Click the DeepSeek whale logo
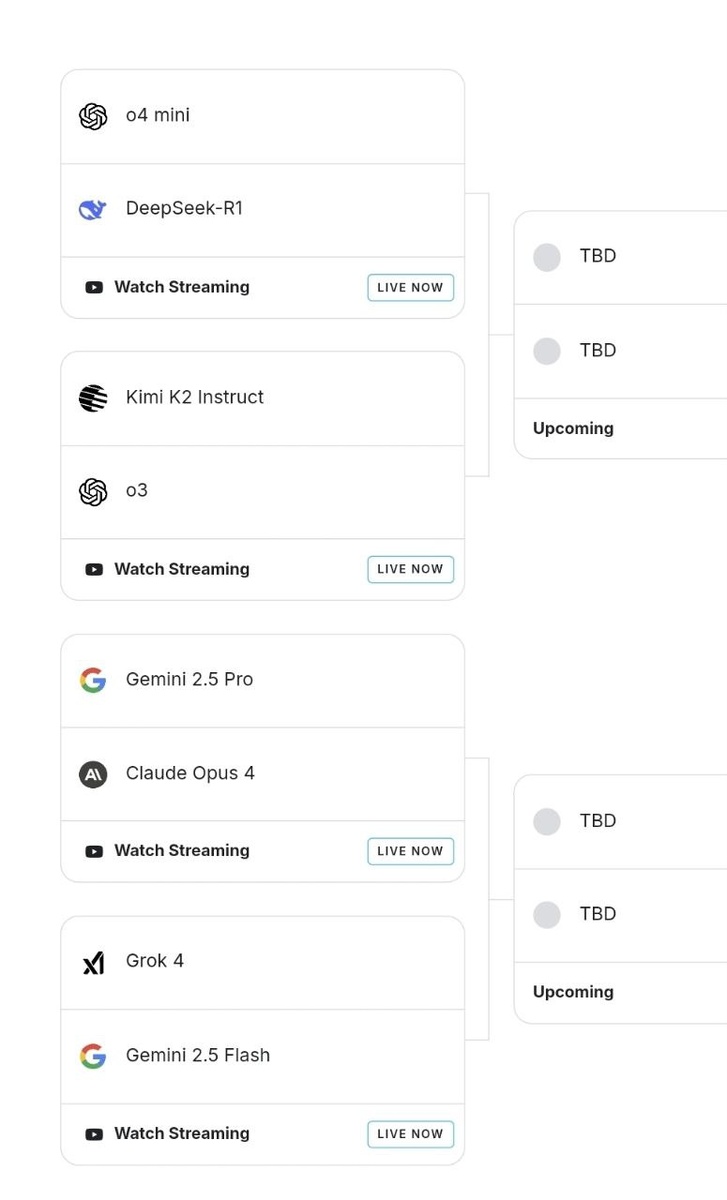The image size is (727, 1200). tap(93, 209)
